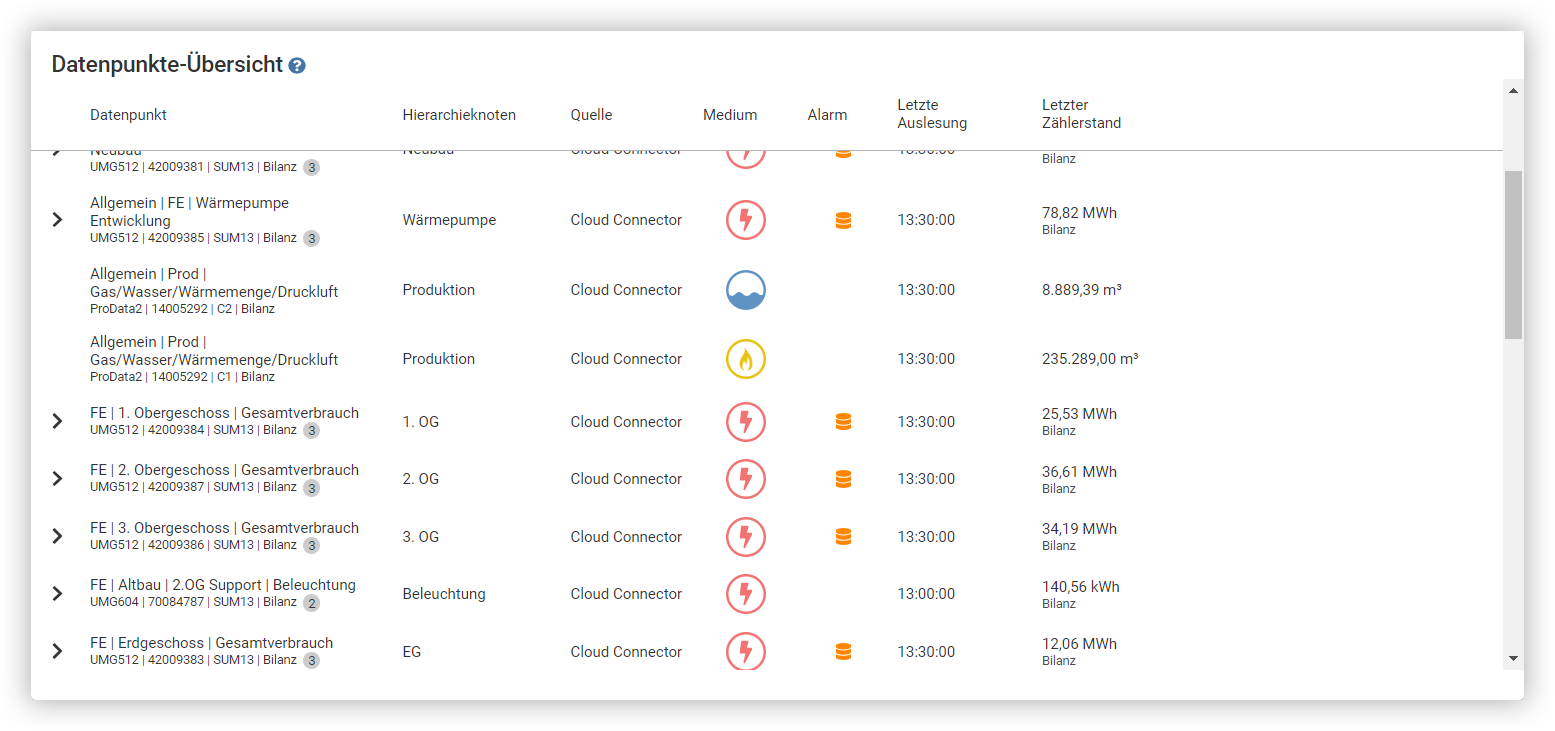This screenshot has height=731, width=1555.
Task: Expand the 1. Obergeschoss Gesamtverbrauch row
Action: 57,422
